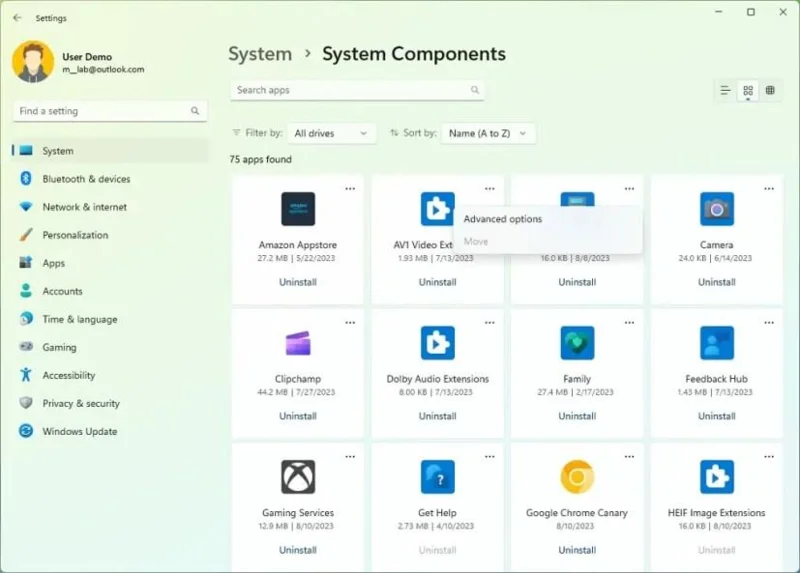Open more options for Camera
800x573 pixels.
pyautogui.click(x=769, y=189)
